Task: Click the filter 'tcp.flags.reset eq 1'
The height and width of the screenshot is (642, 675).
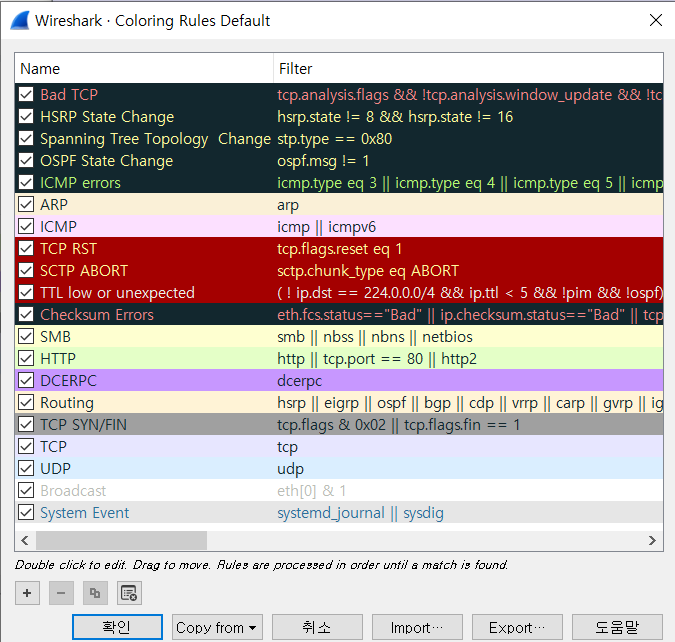Action: (x=339, y=248)
